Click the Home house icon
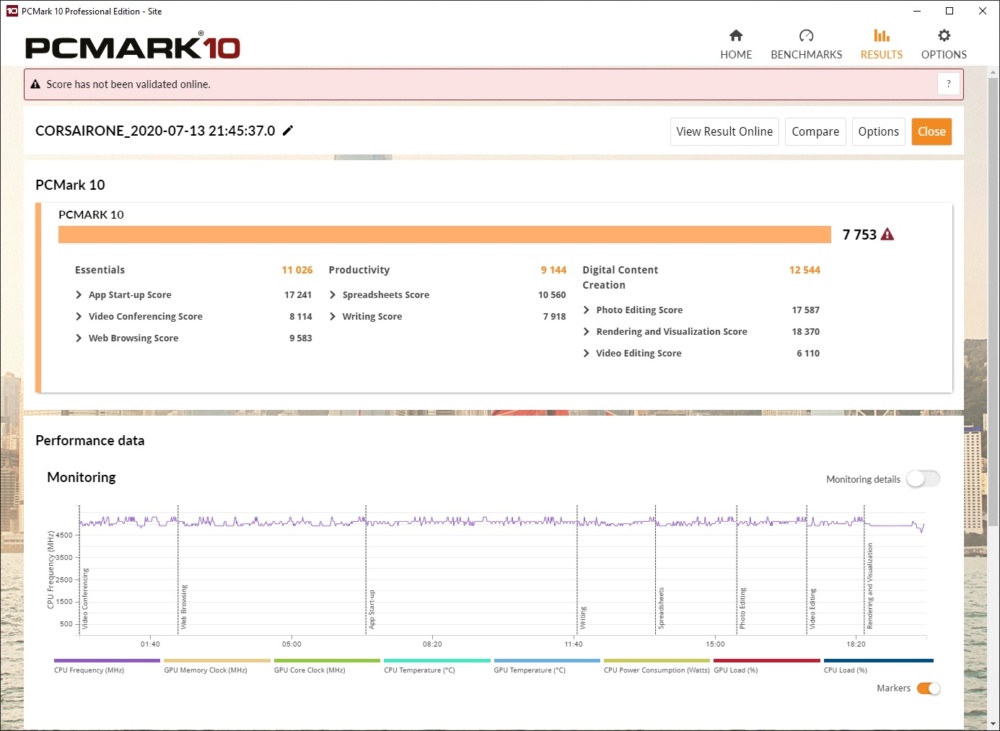Screen dimensions: 1000x731 coord(736,35)
